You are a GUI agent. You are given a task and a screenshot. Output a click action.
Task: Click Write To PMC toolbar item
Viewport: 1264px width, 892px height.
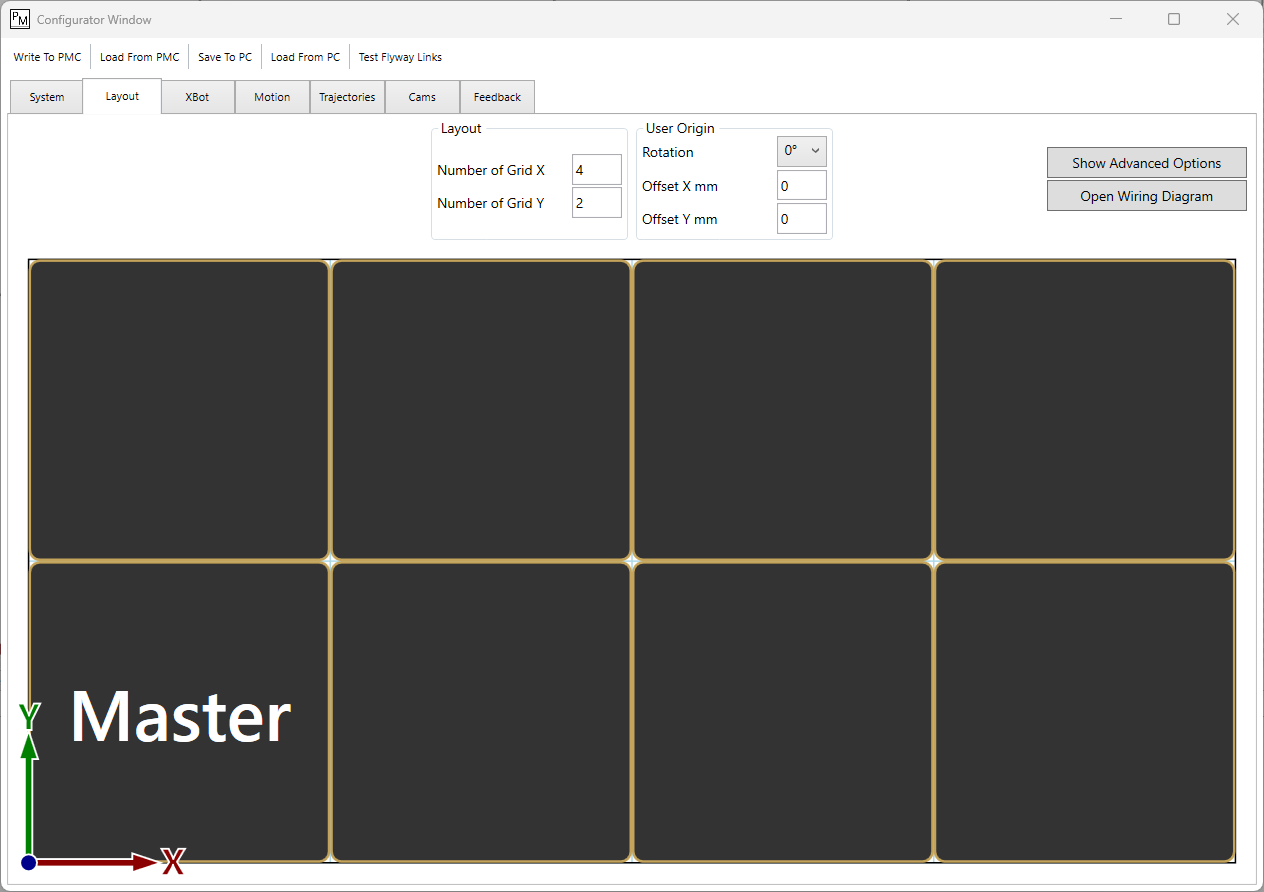(47, 57)
